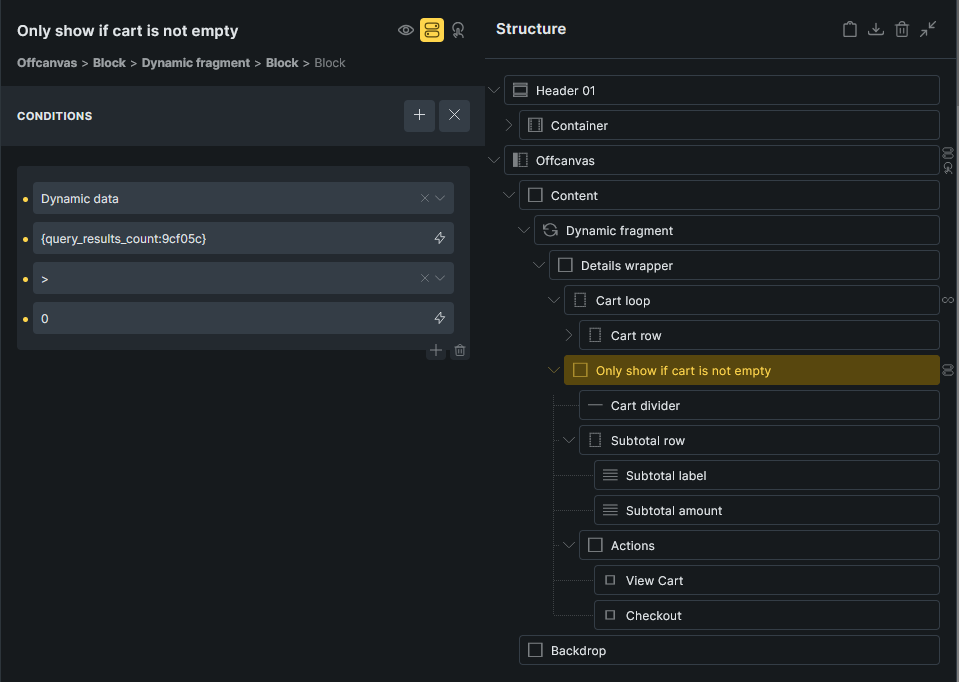Paste with the clipboard icon in Structure header
The height and width of the screenshot is (682, 959).
[850, 29]
